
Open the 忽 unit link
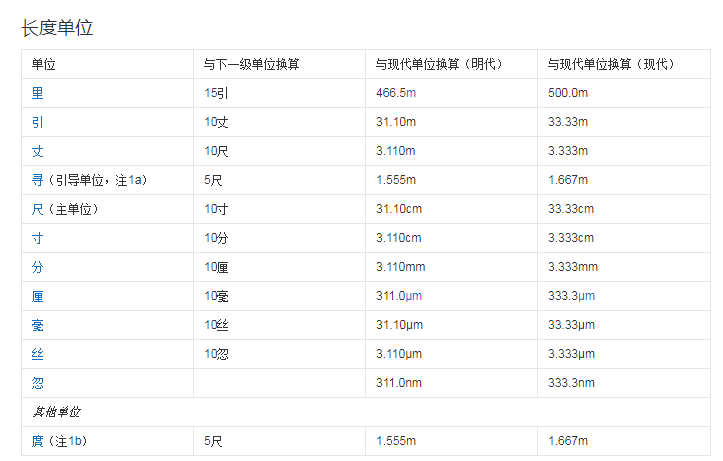[x=38, y=383]
